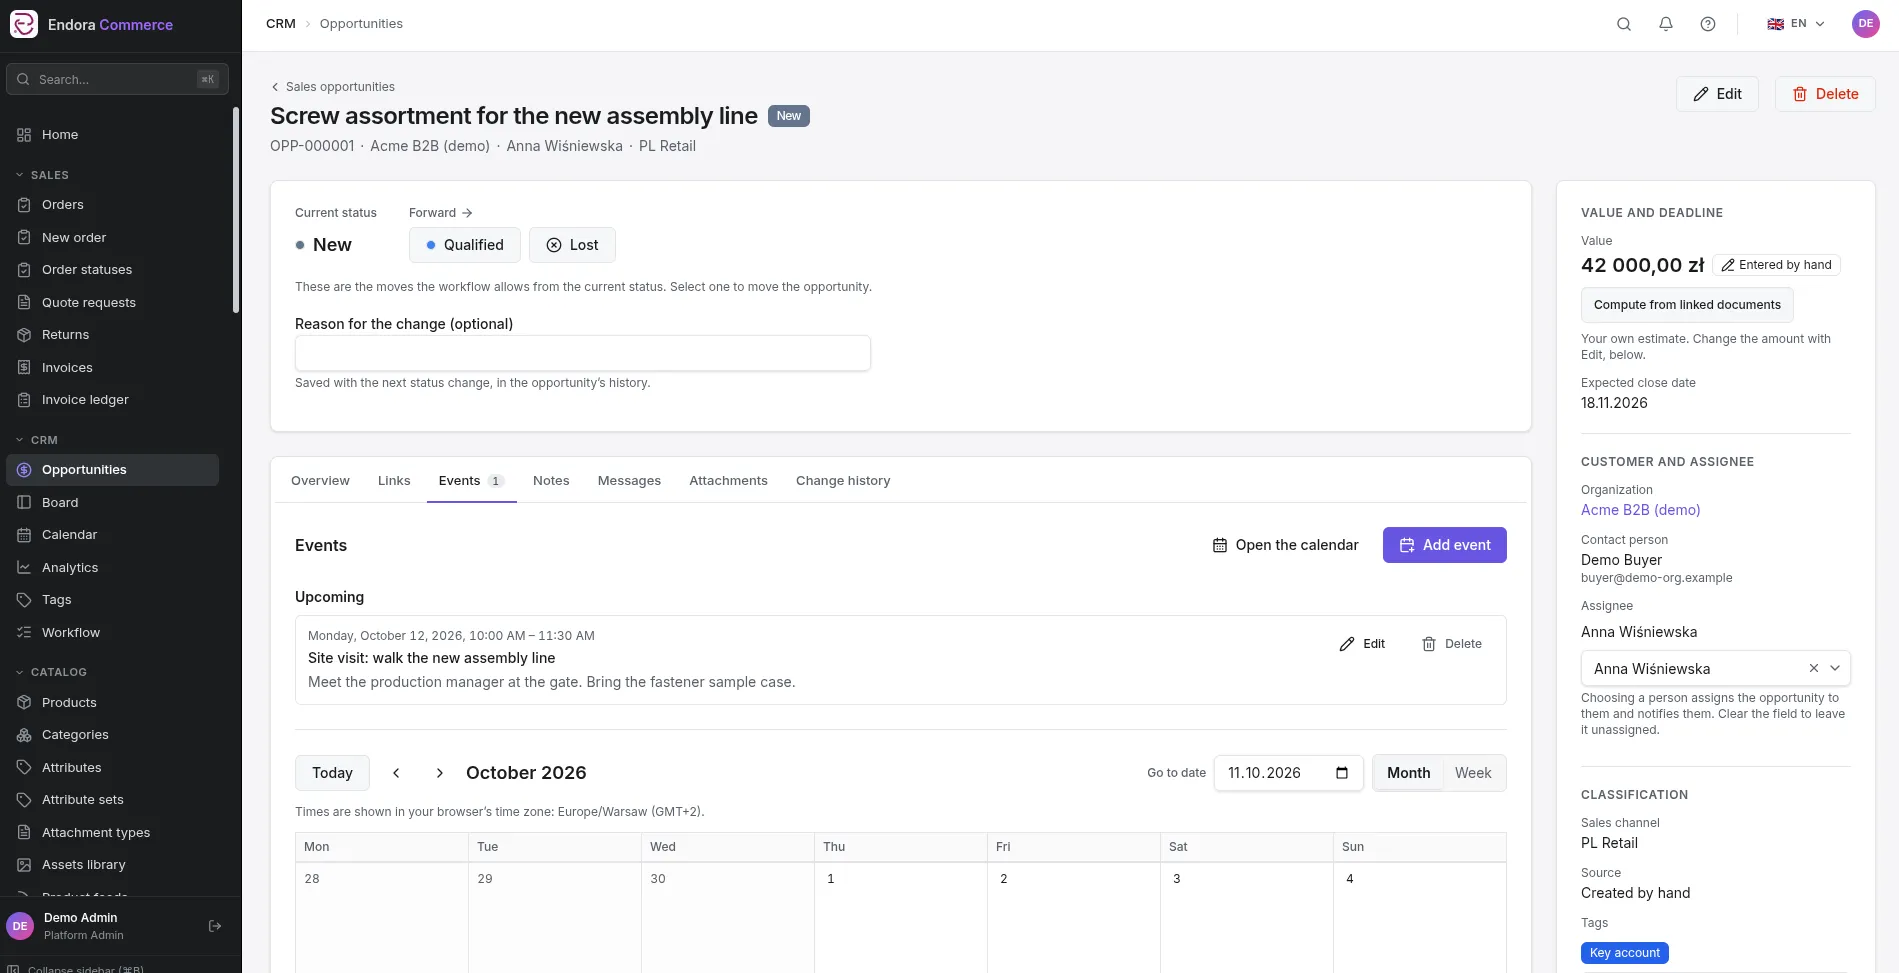Open the Change history tab

(843, 481)
